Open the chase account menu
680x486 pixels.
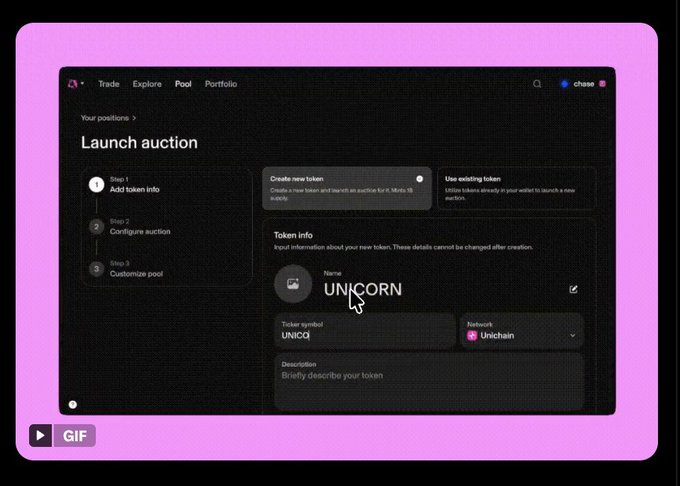point(583,84)
